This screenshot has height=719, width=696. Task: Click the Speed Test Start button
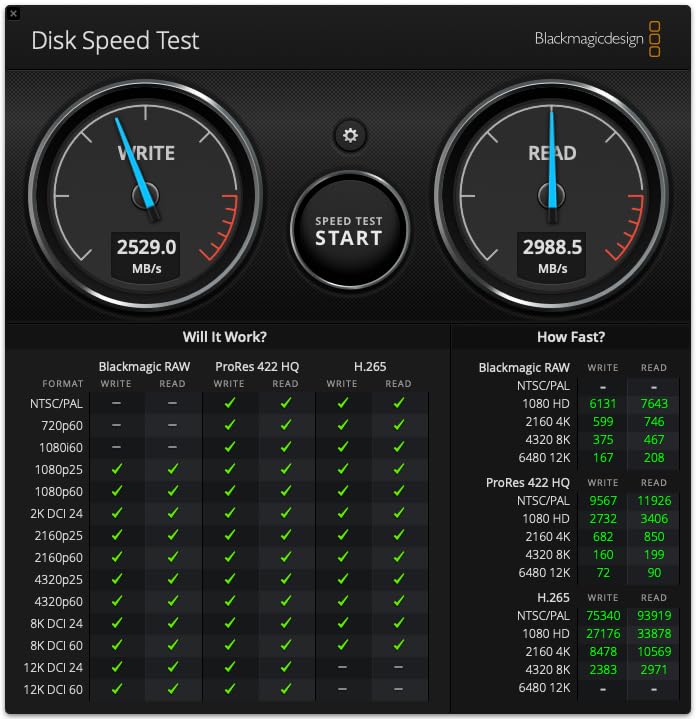point(349,231)
